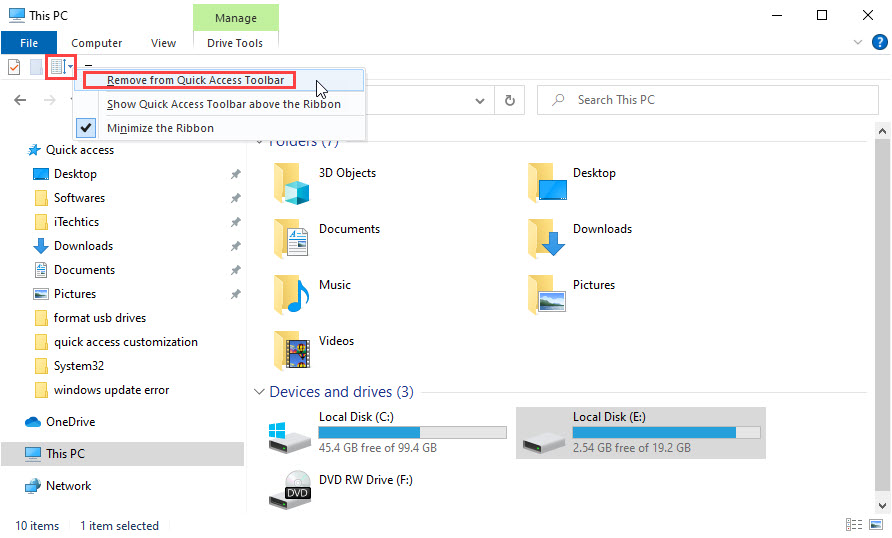Click the pin icon beside iTechtics
The width and height of the screenshot is (892, 538).
[236, 222]
